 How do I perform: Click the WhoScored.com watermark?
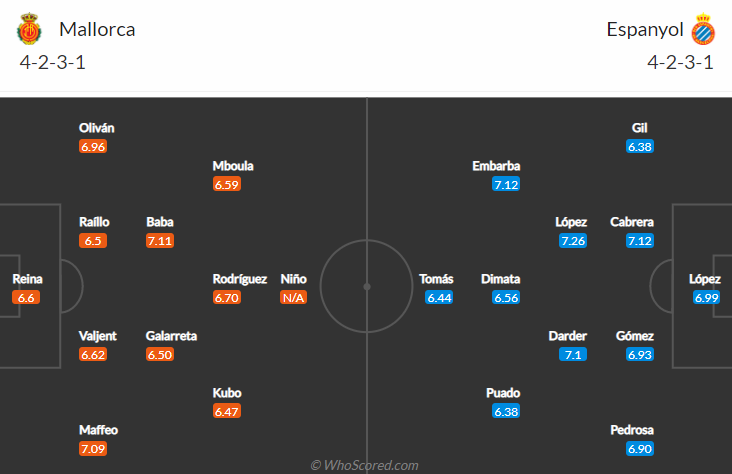(364, 465)
